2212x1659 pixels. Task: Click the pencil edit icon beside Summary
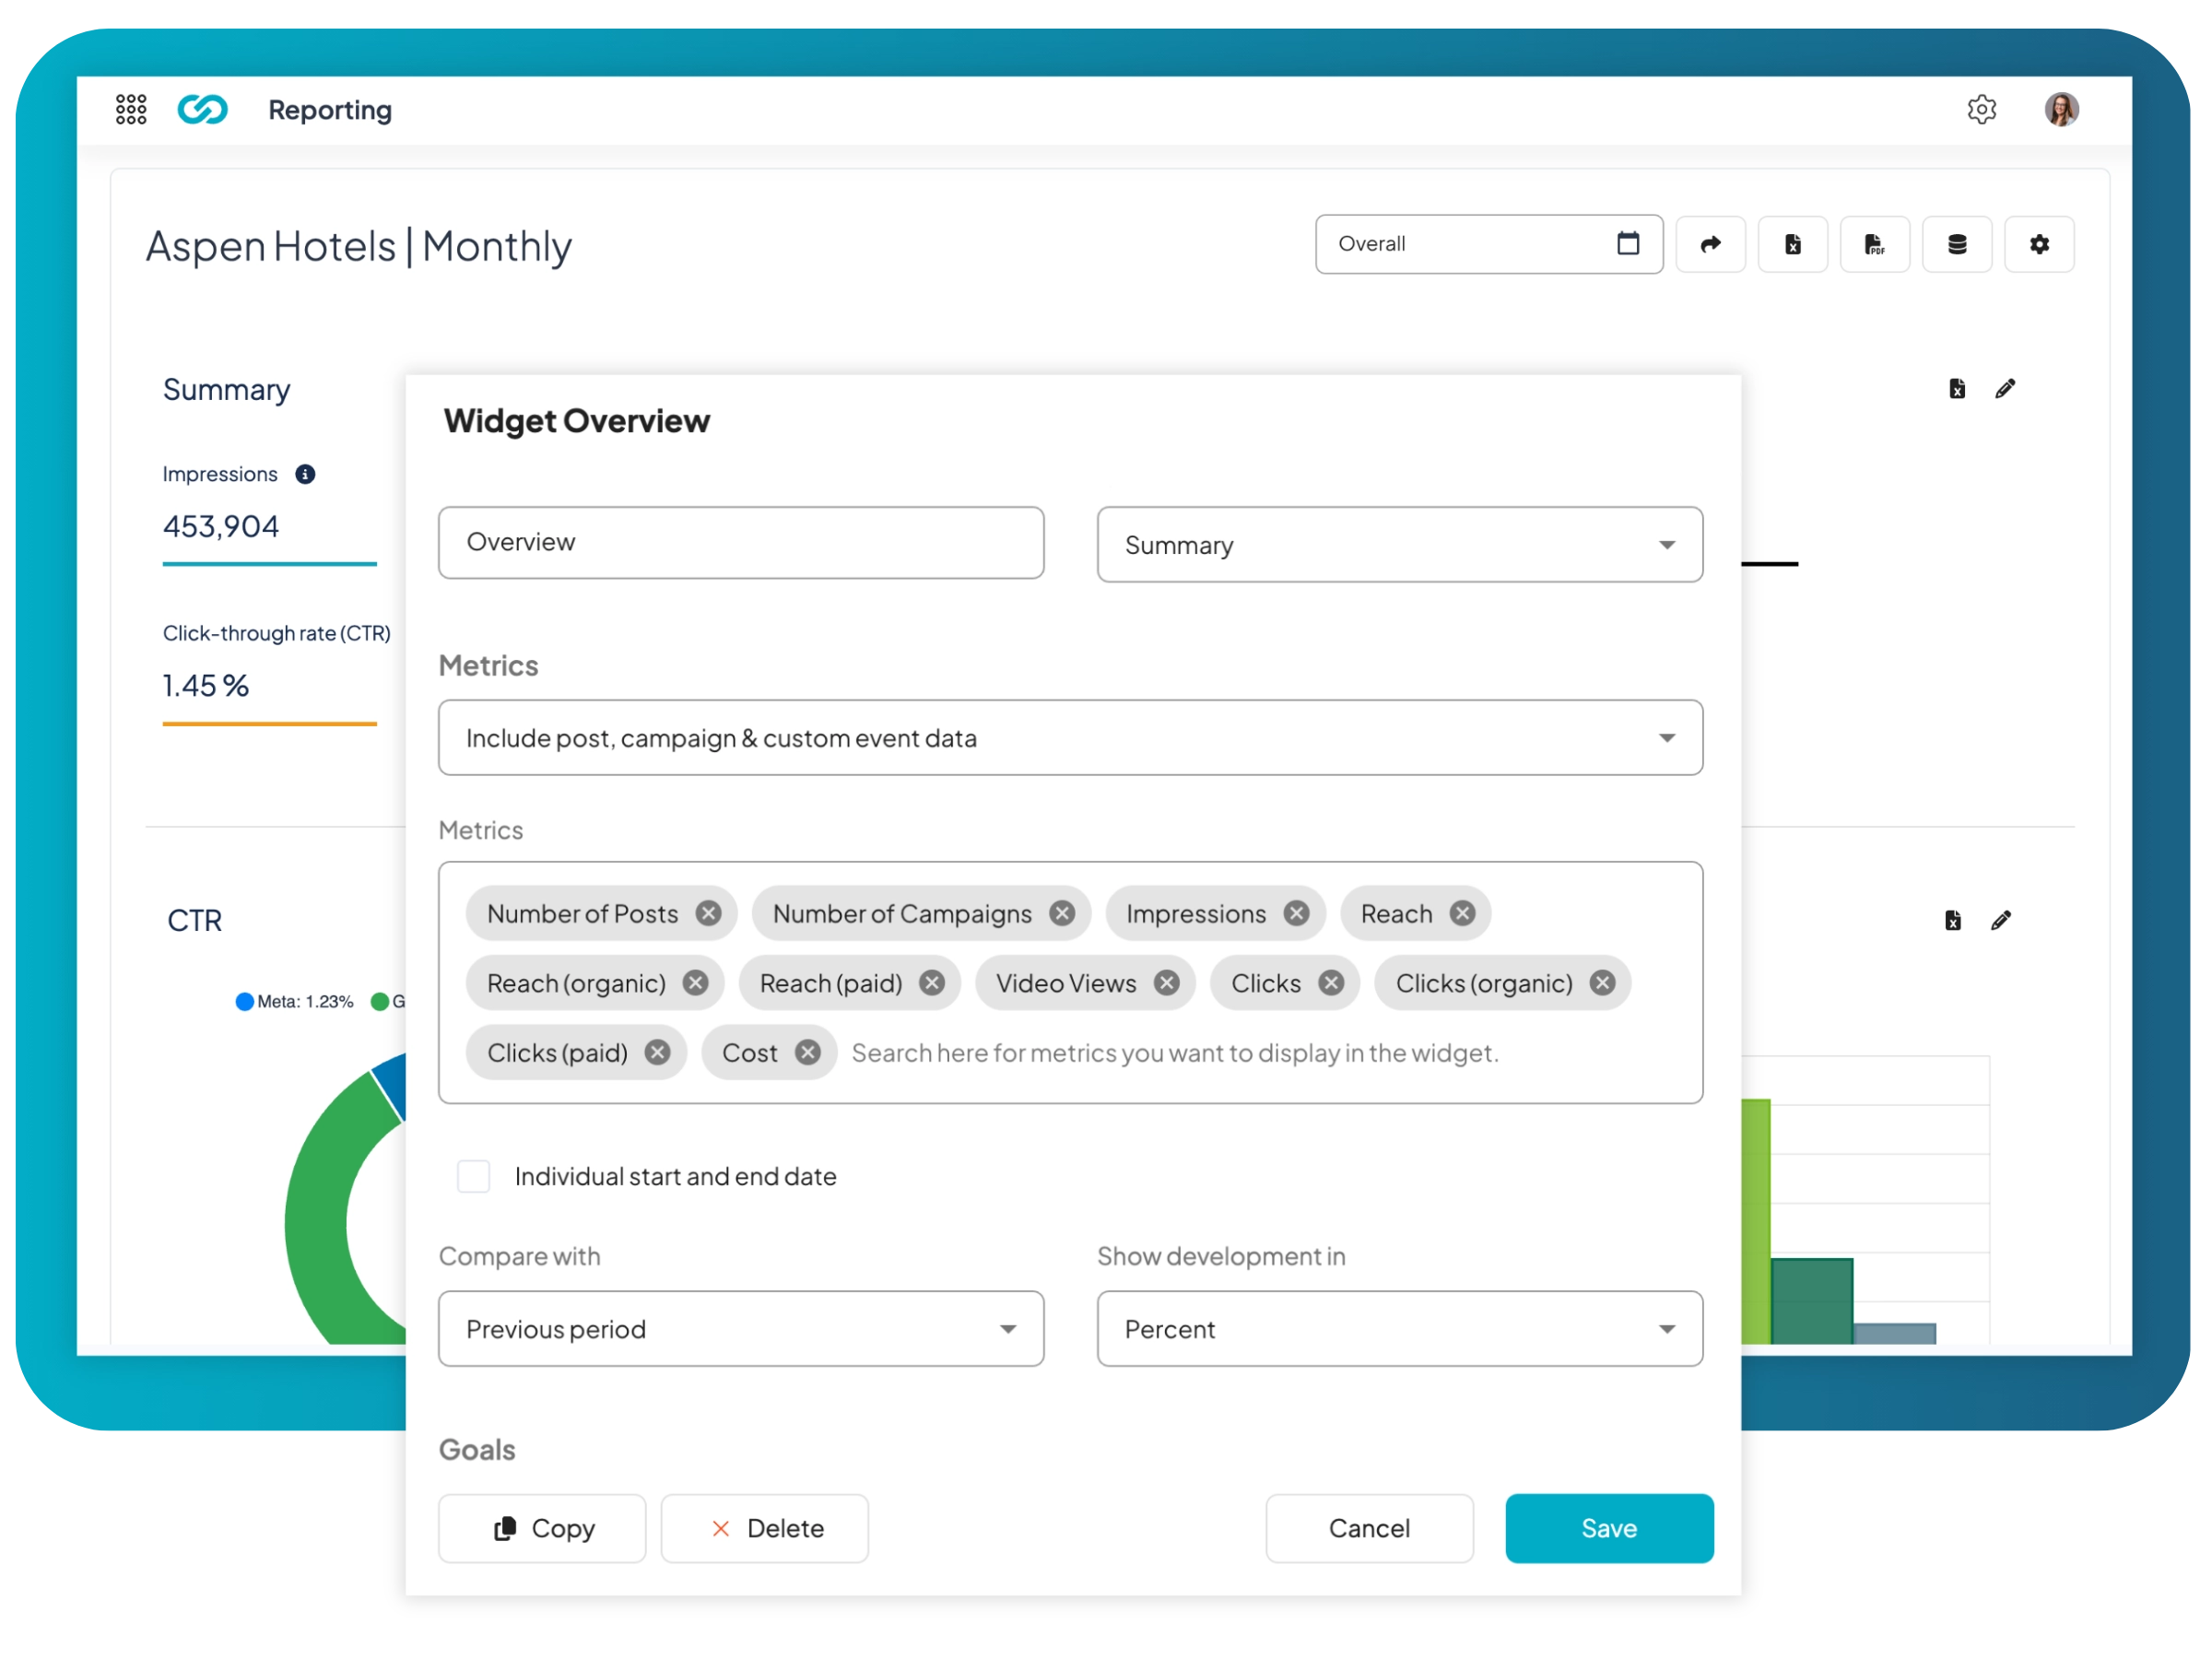[2004, 389]
